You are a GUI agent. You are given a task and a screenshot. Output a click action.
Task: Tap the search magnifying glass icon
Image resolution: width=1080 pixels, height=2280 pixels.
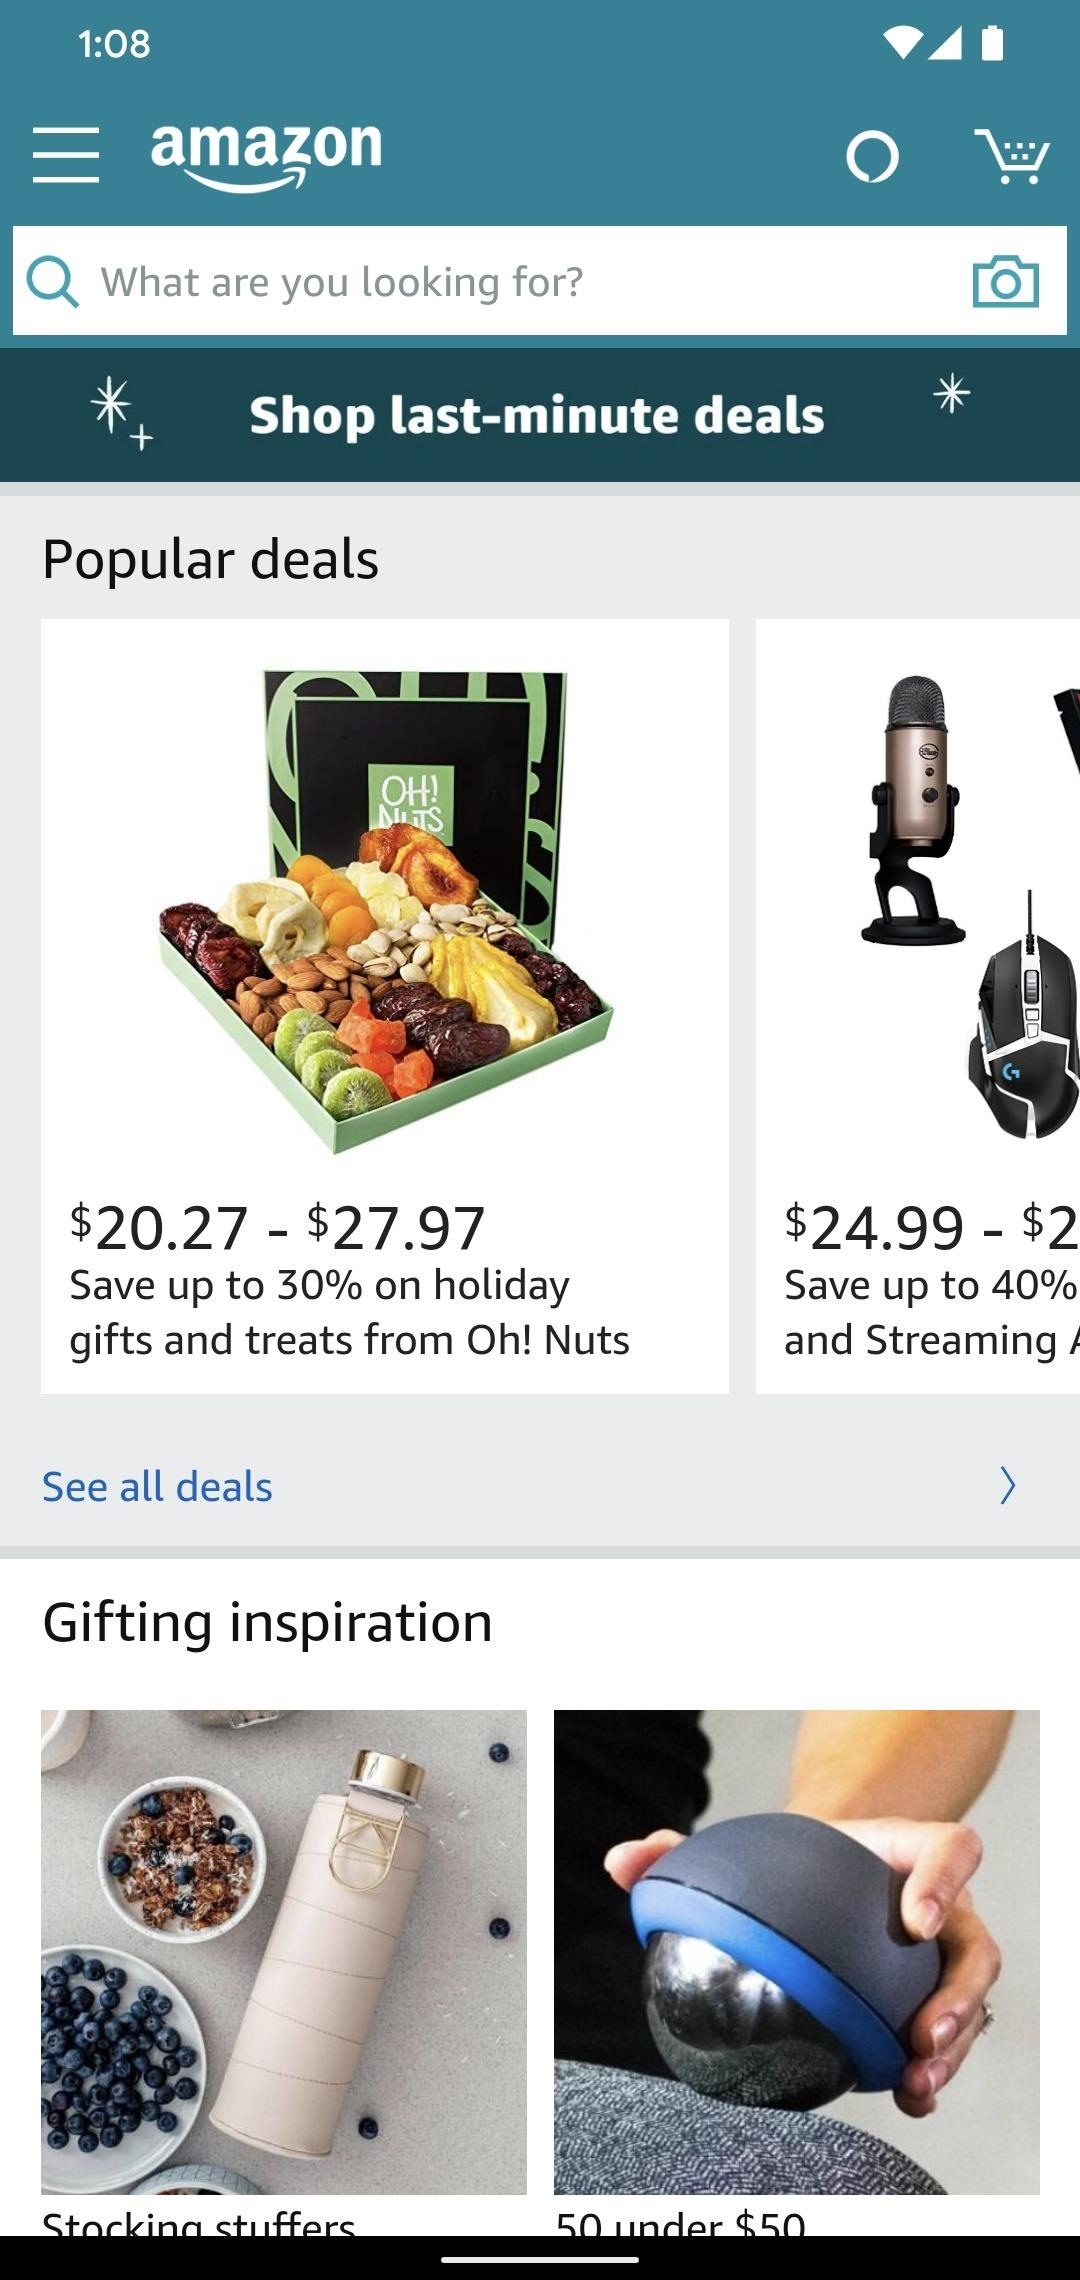[x=52, y=281]
